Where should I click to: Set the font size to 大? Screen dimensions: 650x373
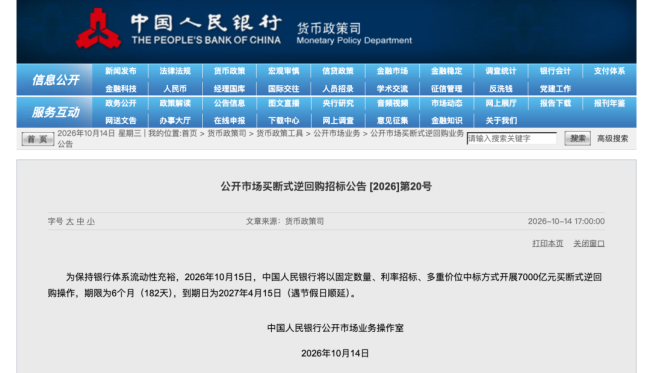click(x=70, y=221)
